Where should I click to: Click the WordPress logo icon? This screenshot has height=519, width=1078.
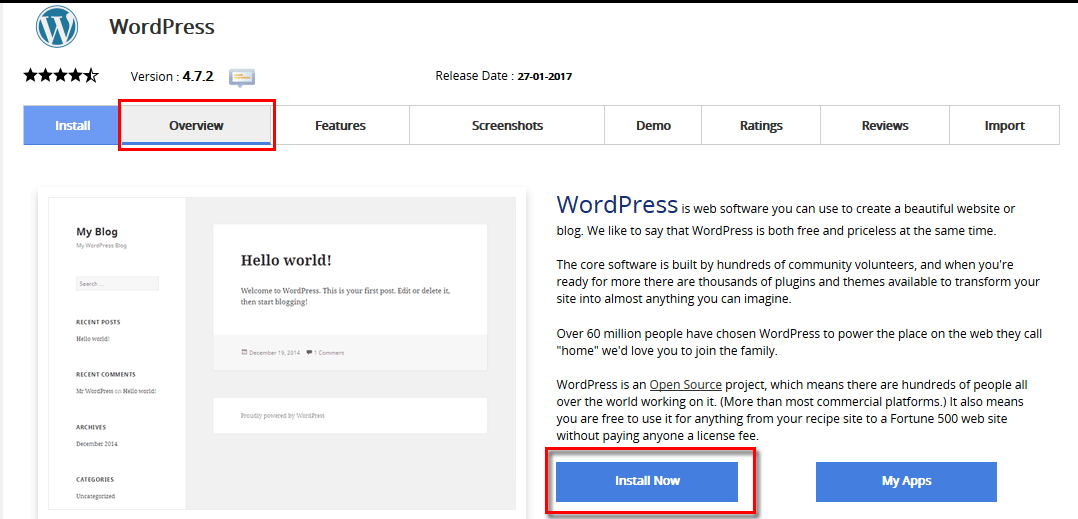(x=57, y=25)
